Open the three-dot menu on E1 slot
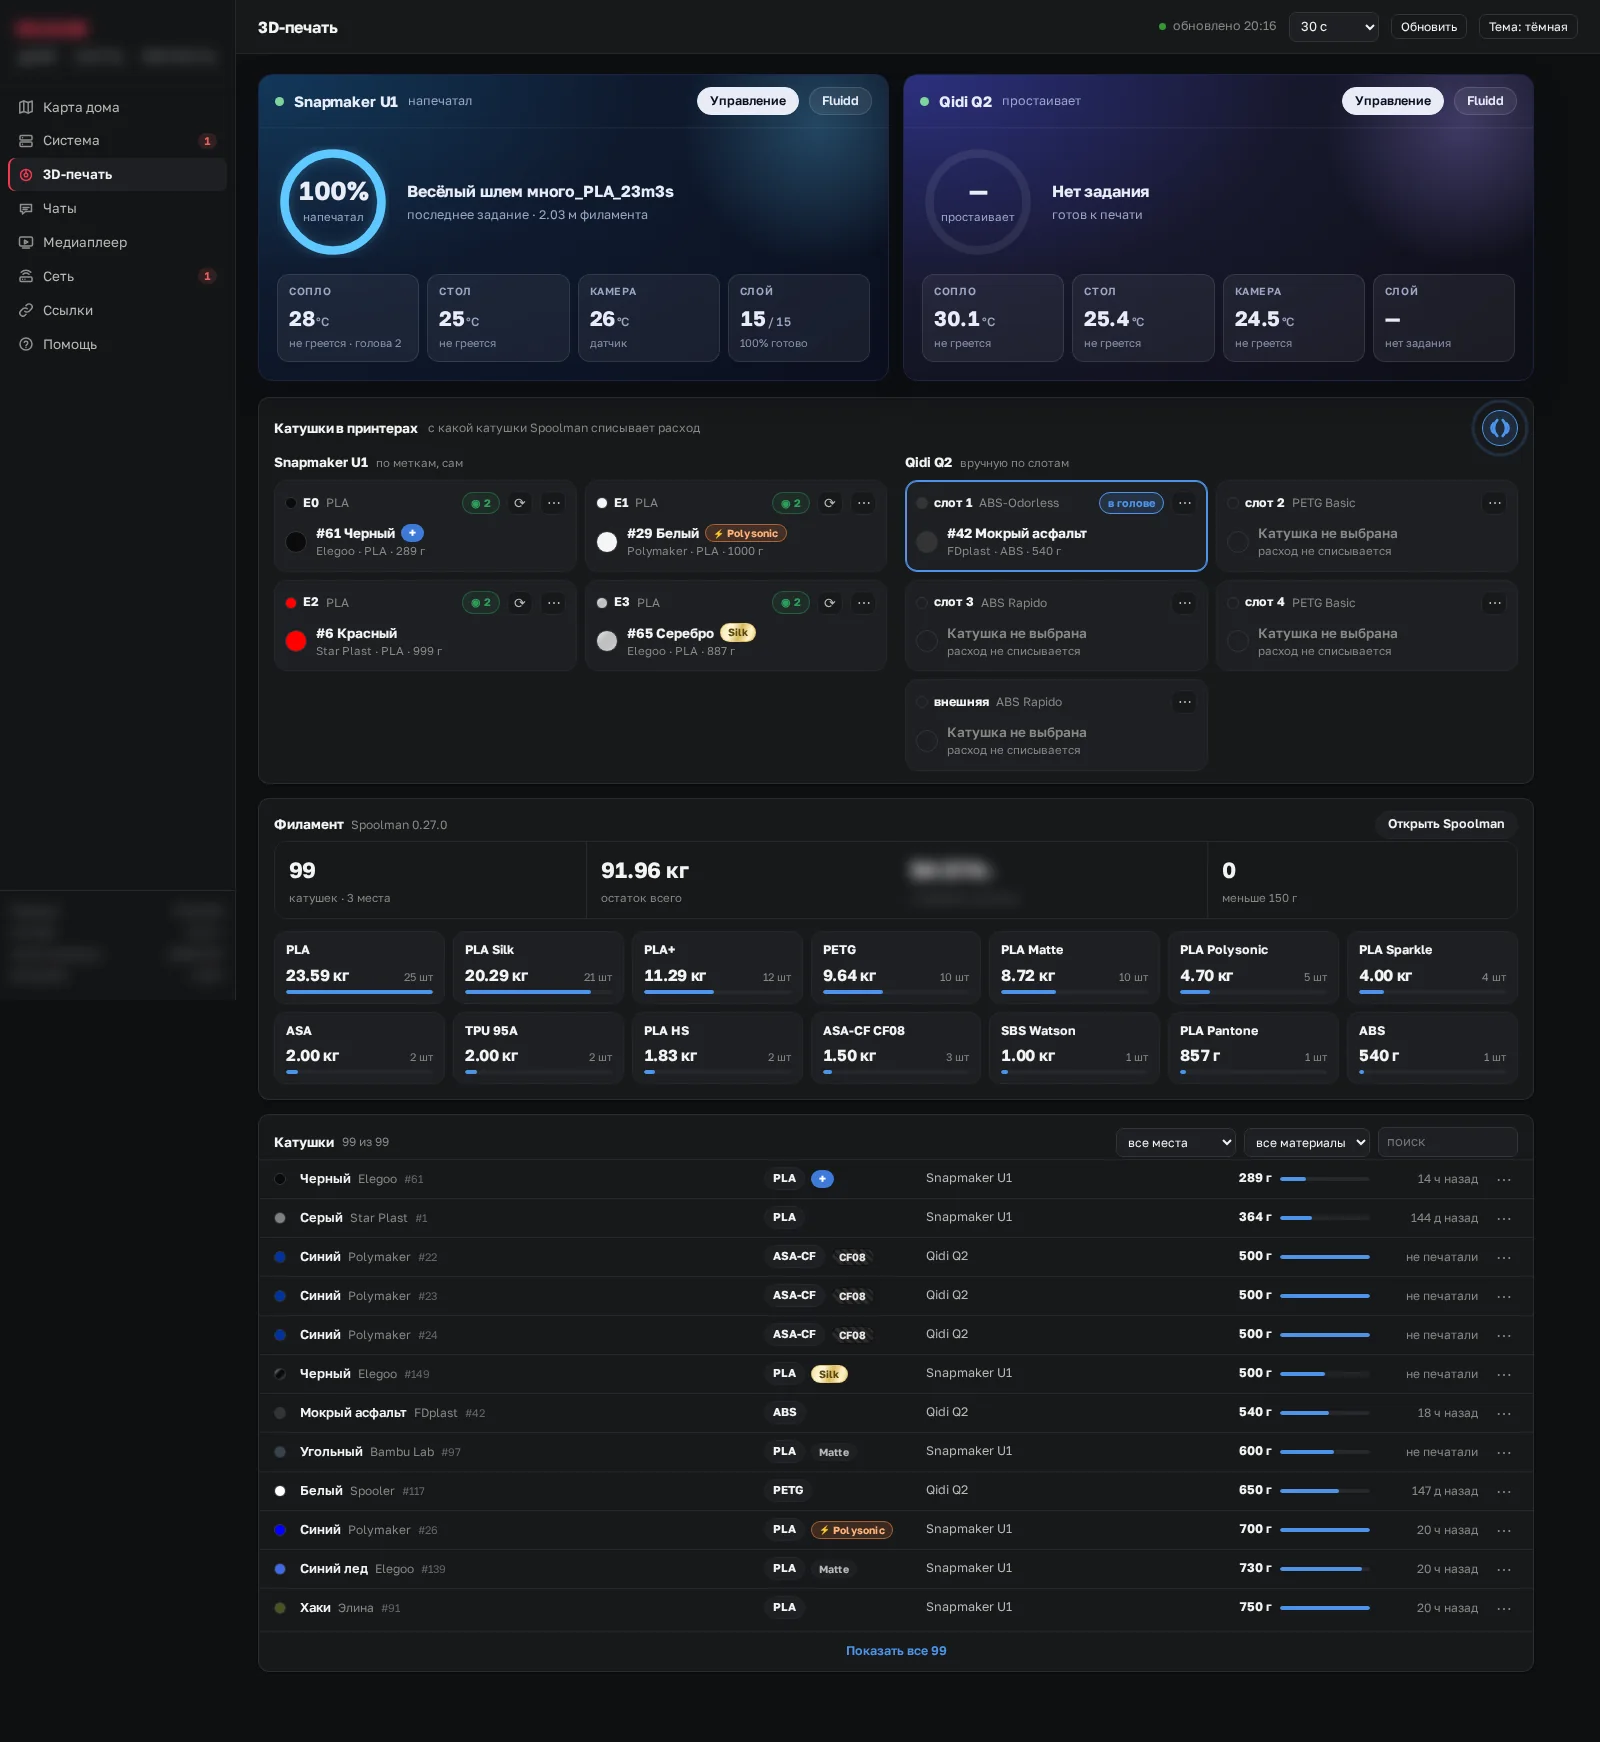 coord(864,503)
